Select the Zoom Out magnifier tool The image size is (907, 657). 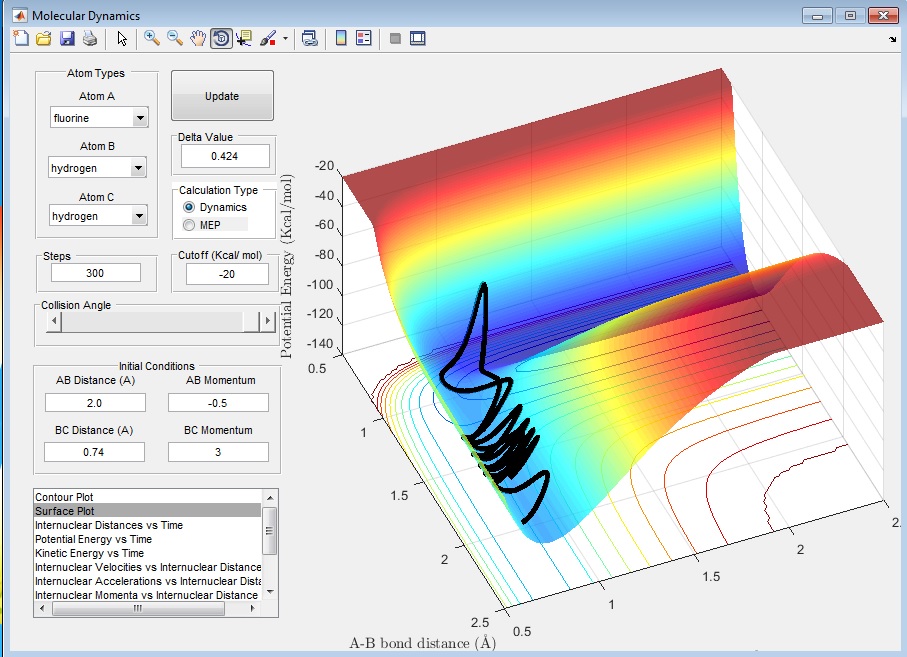tap(175, 38)
